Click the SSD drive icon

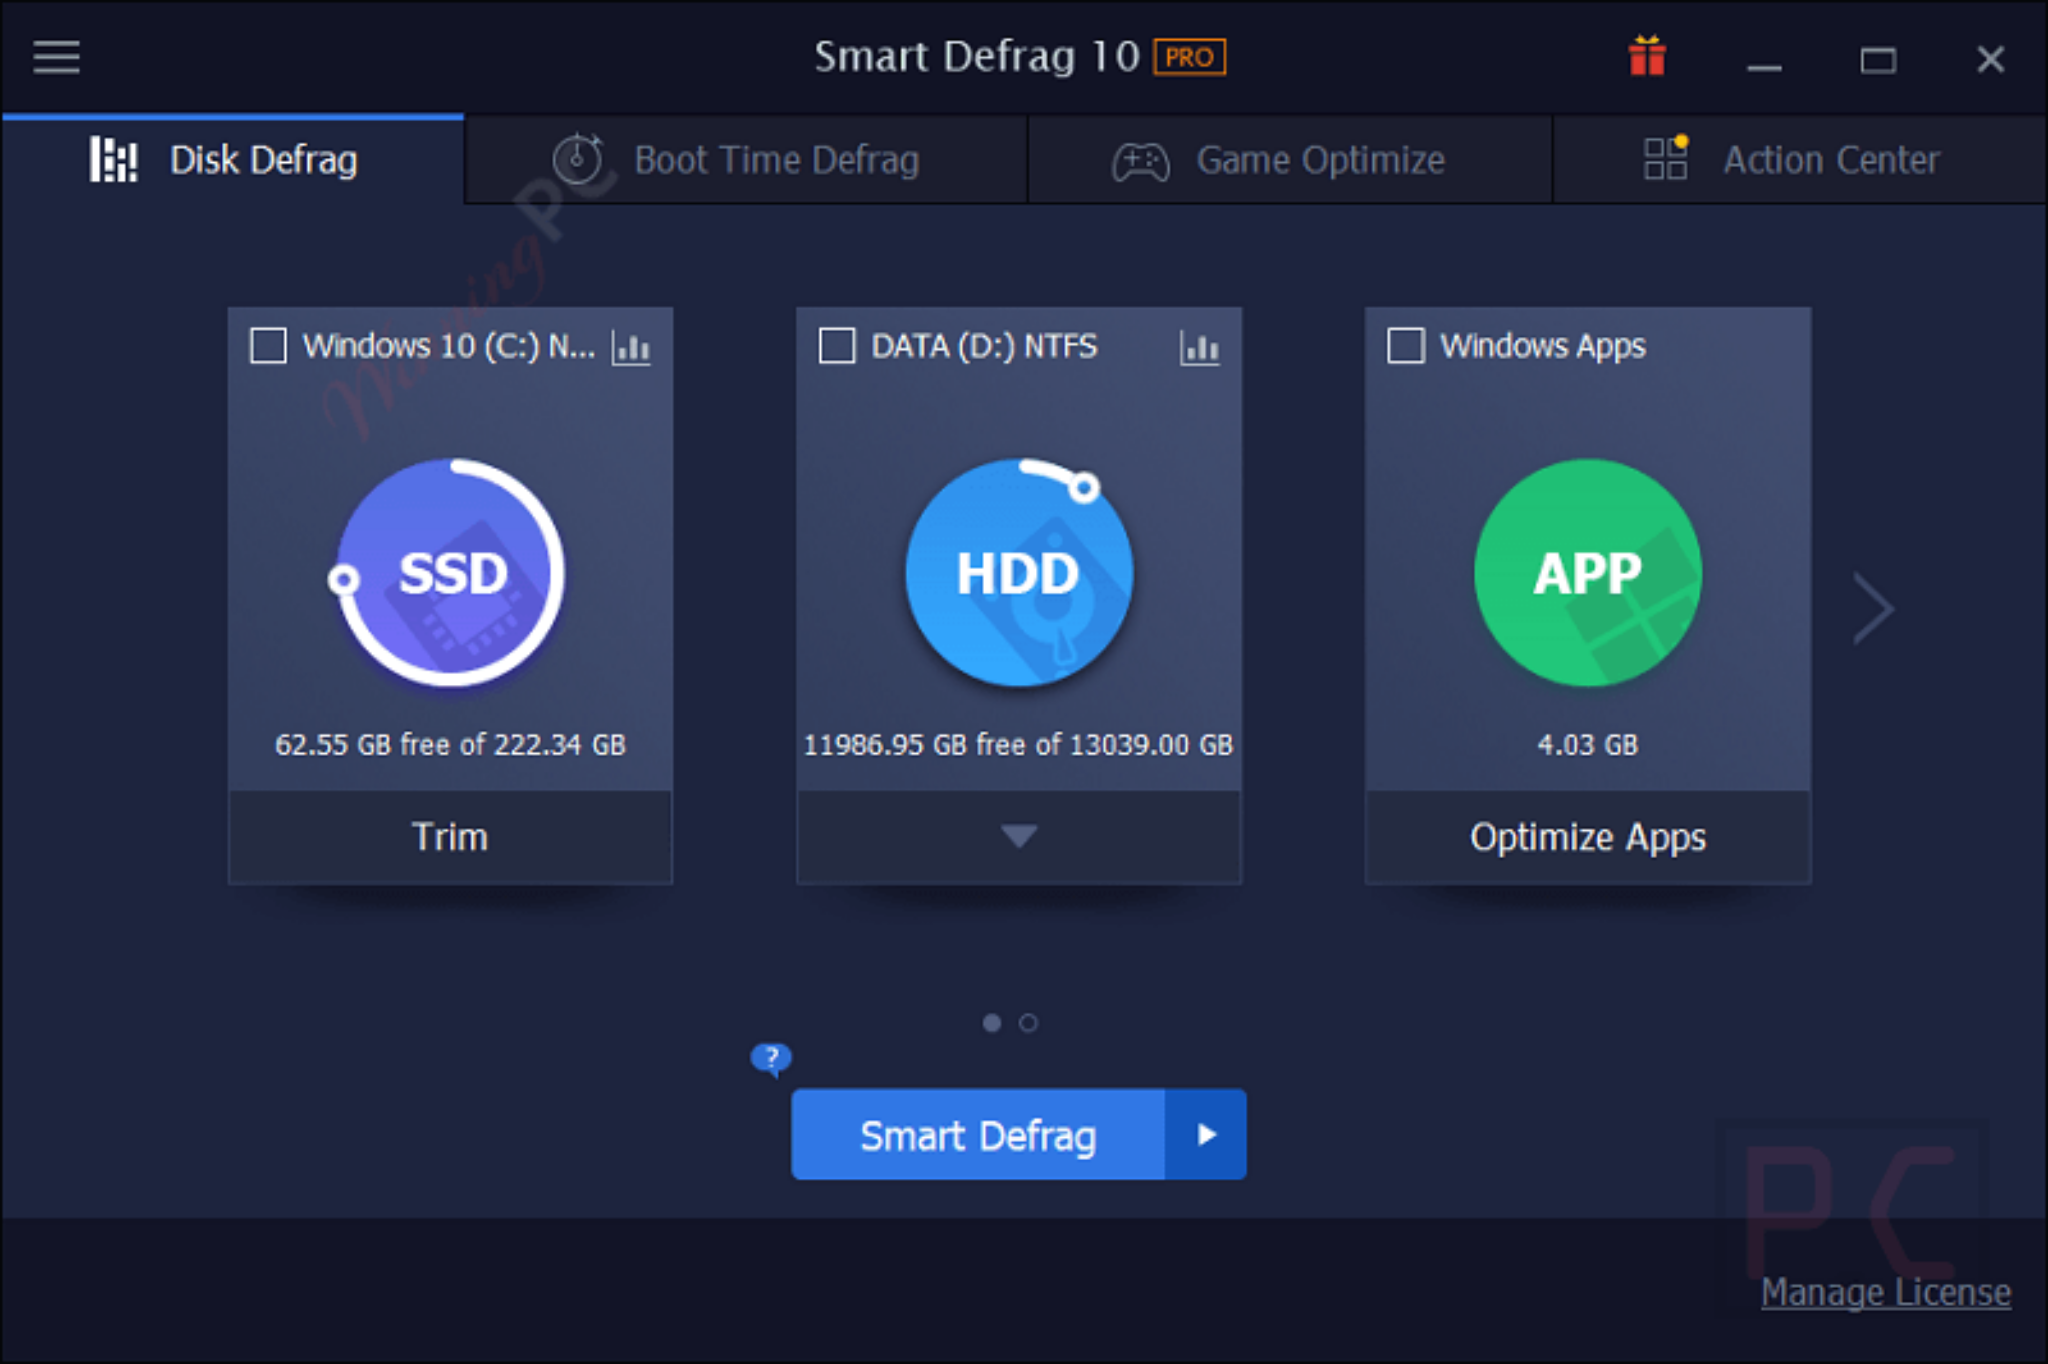(450, 572)
